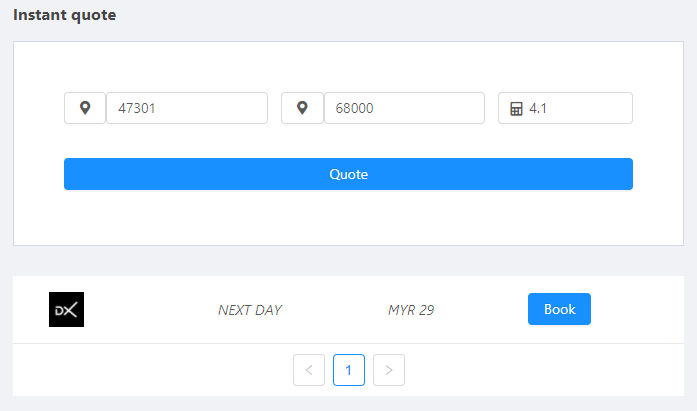Viewport: 697px width, 411px height.
Task: Click blank pagination bar area left of arrows
Action: (150, 370)
